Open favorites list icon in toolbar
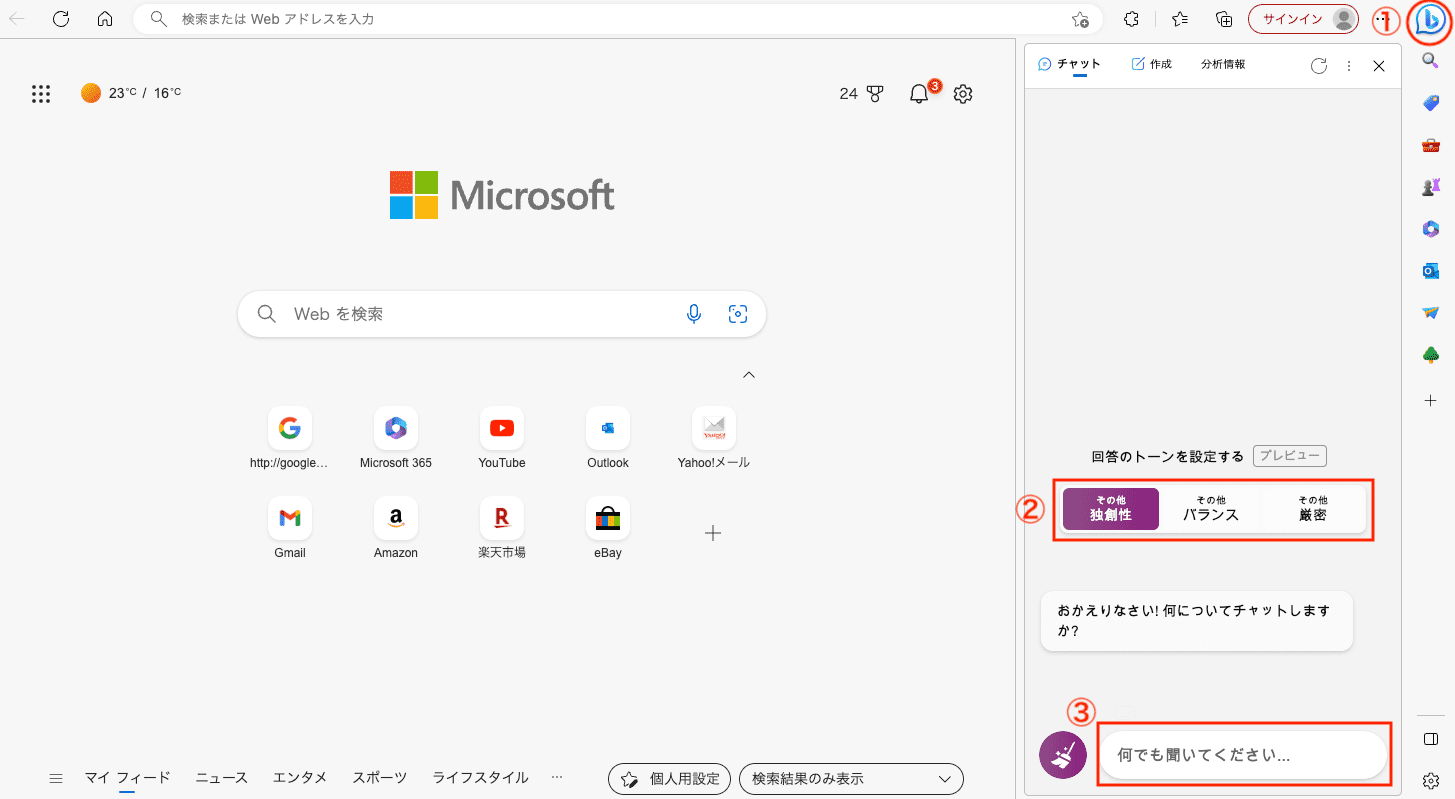Viewport: 1455px width, 799px height. [x=1180, y=19]
